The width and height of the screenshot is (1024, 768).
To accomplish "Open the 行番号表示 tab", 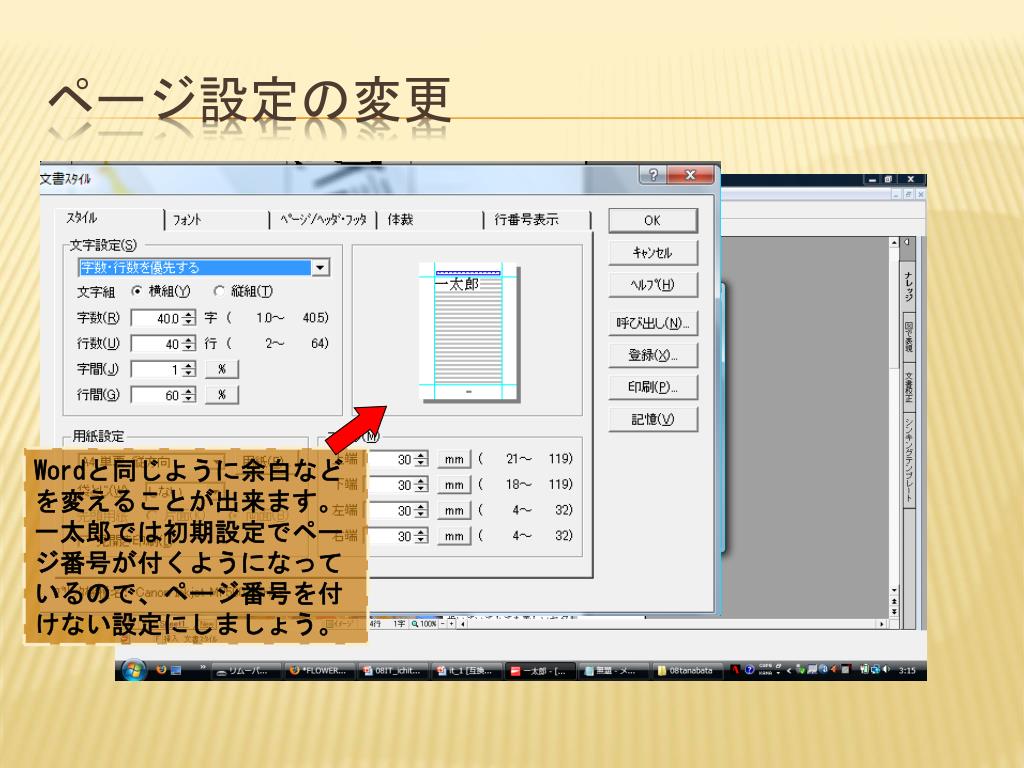I will 537,219.
